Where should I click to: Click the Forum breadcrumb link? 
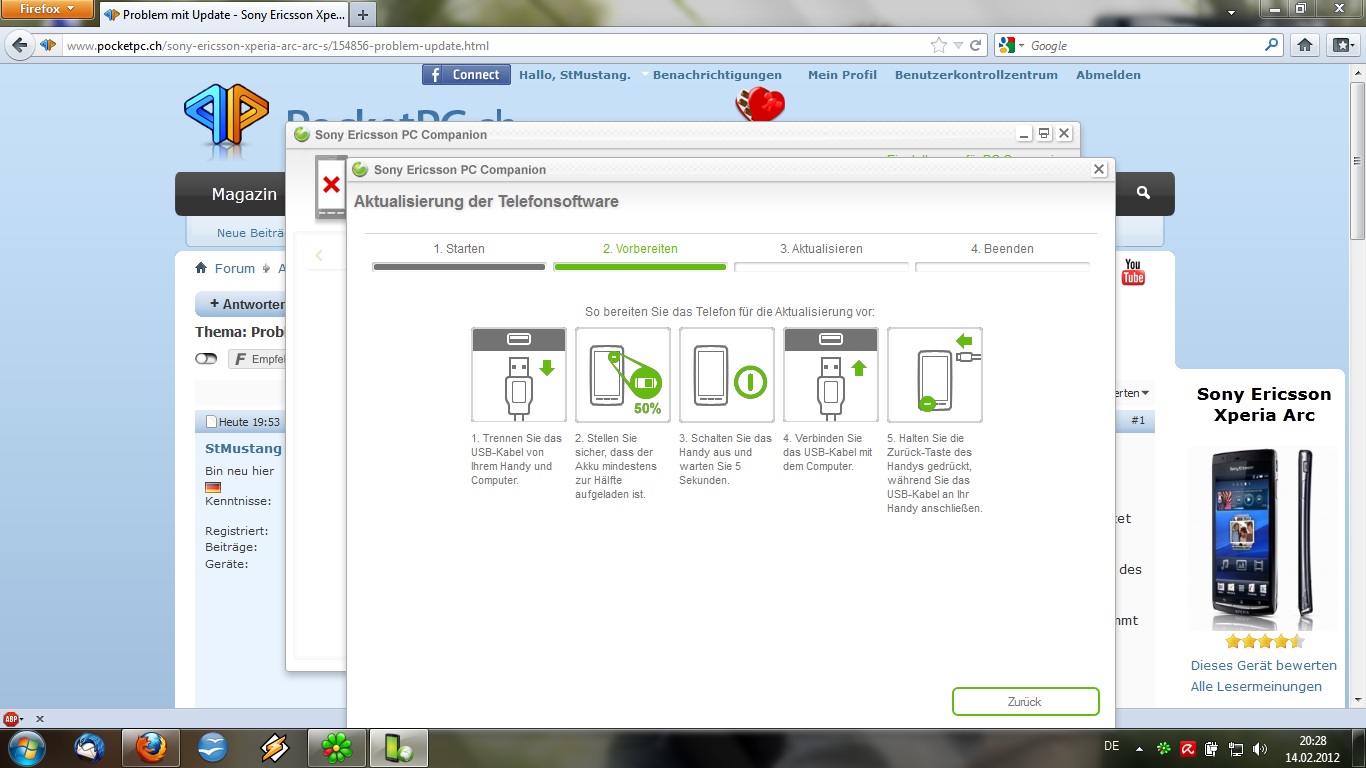coord(235,268)
